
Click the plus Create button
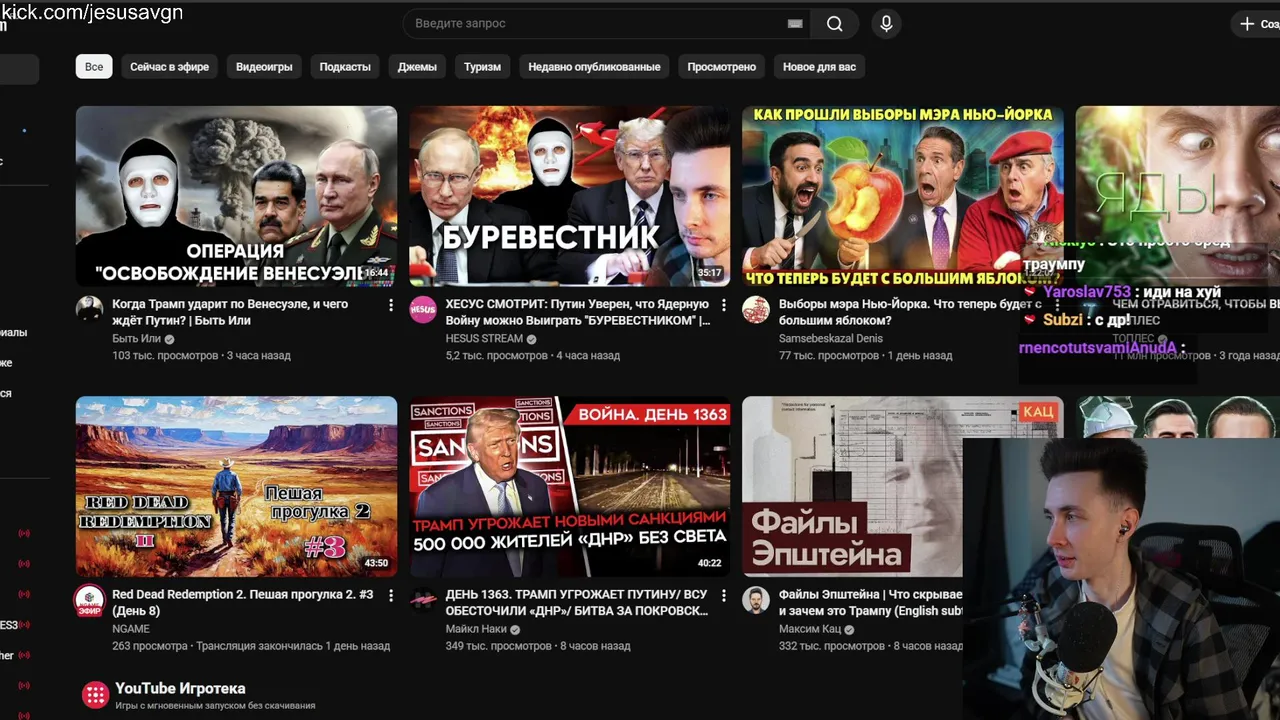click(1258, 24)
